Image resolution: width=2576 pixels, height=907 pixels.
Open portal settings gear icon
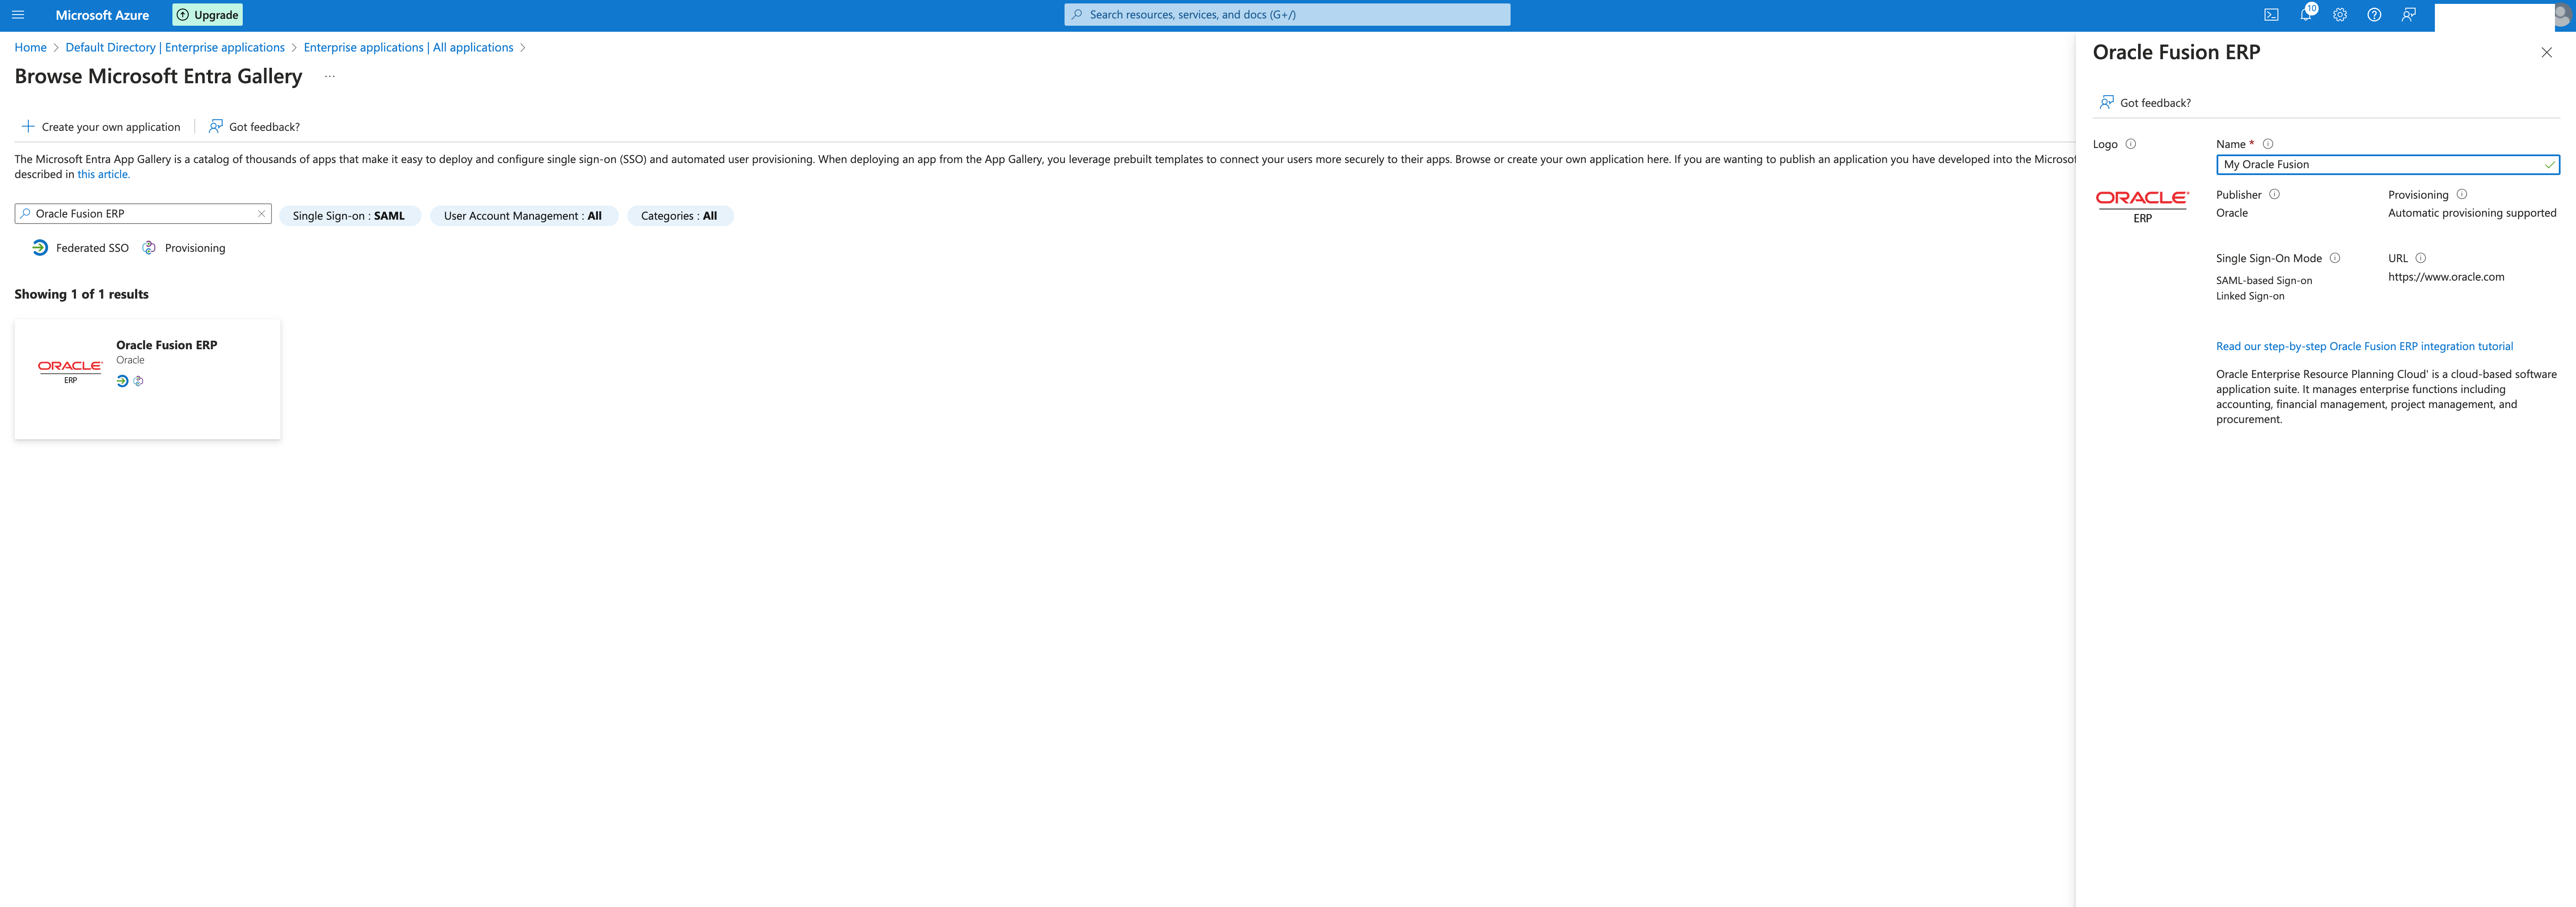2340,15
